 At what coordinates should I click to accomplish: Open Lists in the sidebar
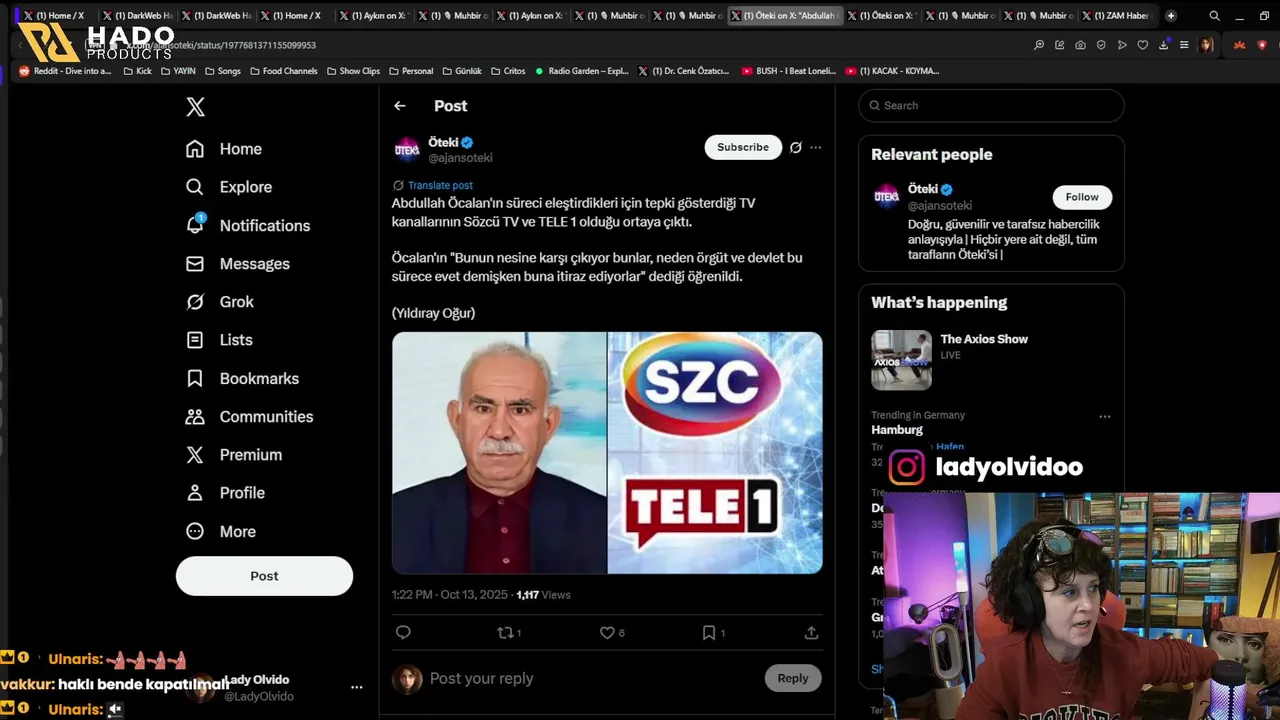[219, 340]
